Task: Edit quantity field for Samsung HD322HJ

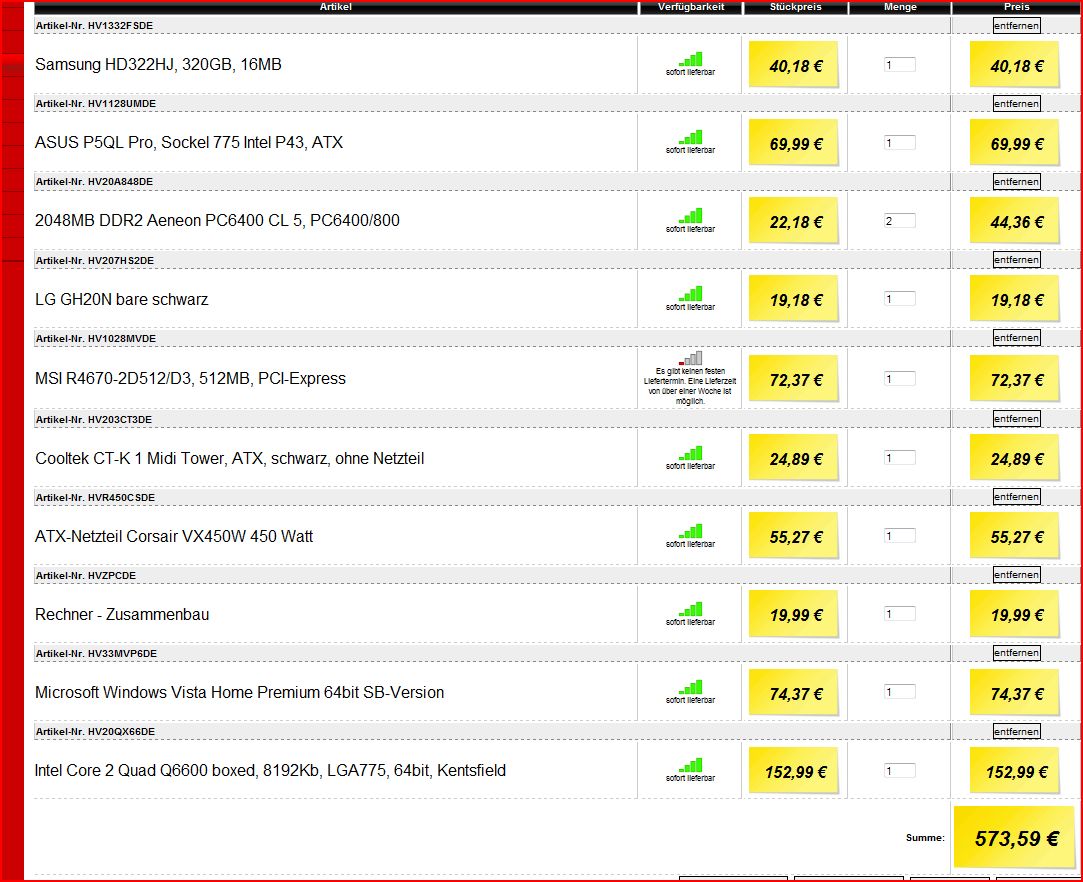Action: pos(900,65)
